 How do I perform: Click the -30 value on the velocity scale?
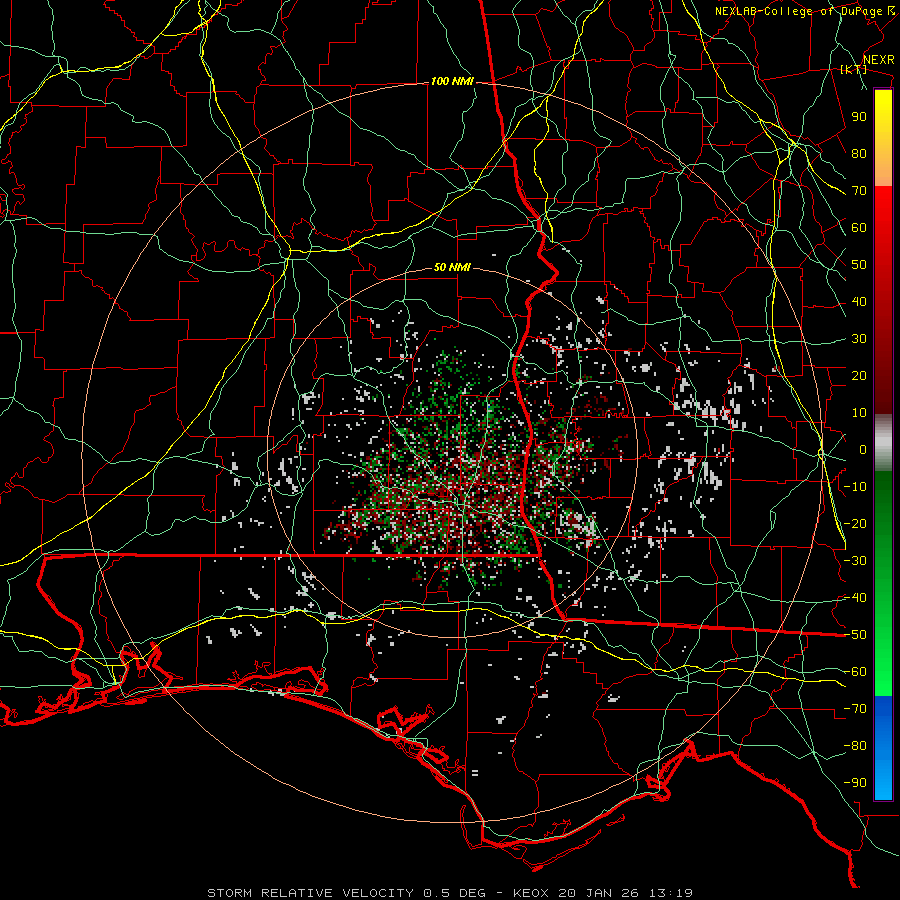(855, 561)
